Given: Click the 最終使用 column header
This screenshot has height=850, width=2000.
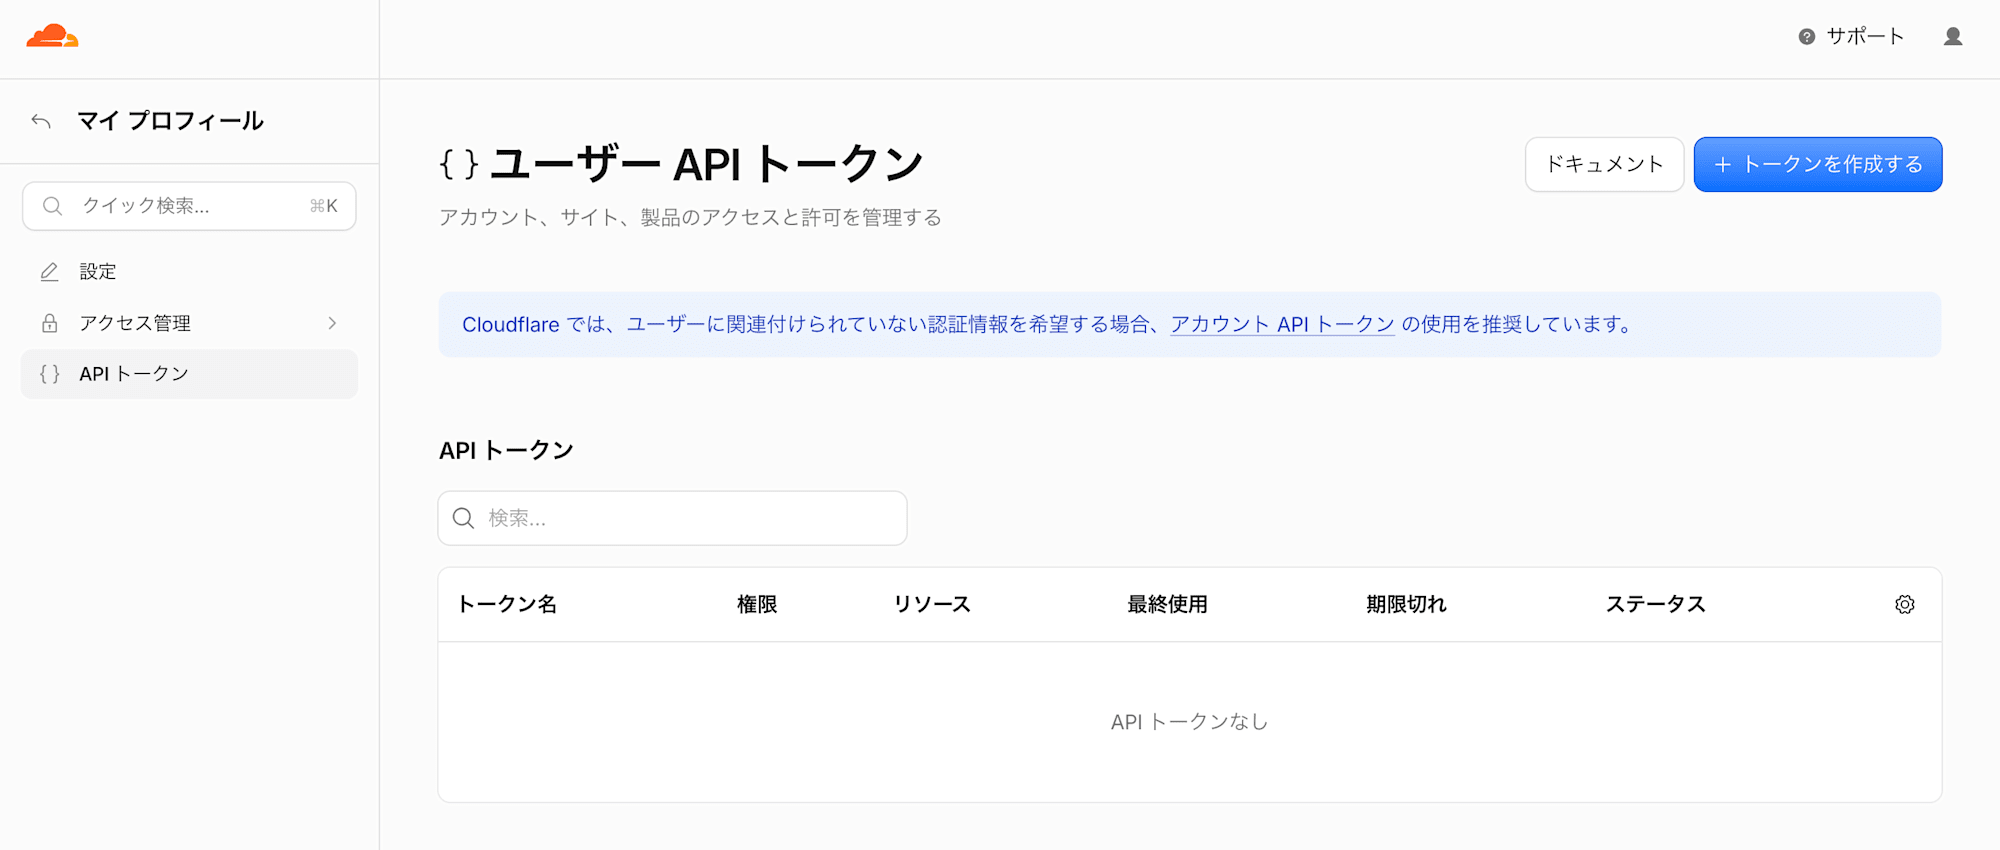Looking at the screenshot, I should click(1167, 605).
